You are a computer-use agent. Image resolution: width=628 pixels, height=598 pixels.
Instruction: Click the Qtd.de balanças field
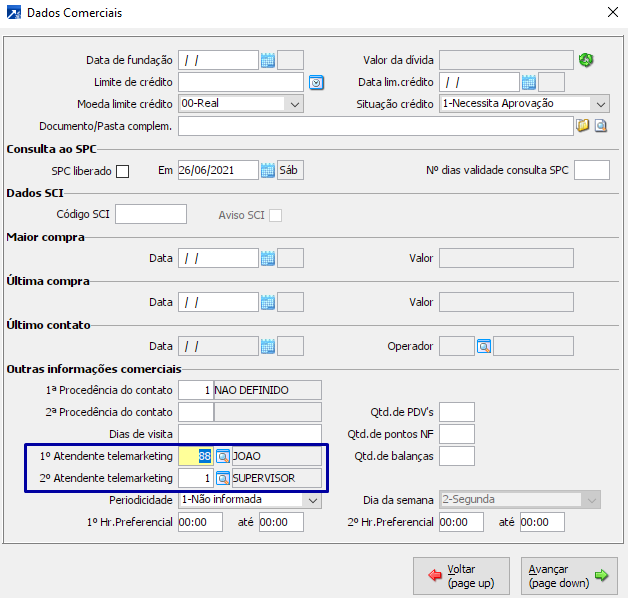point(457,457)
